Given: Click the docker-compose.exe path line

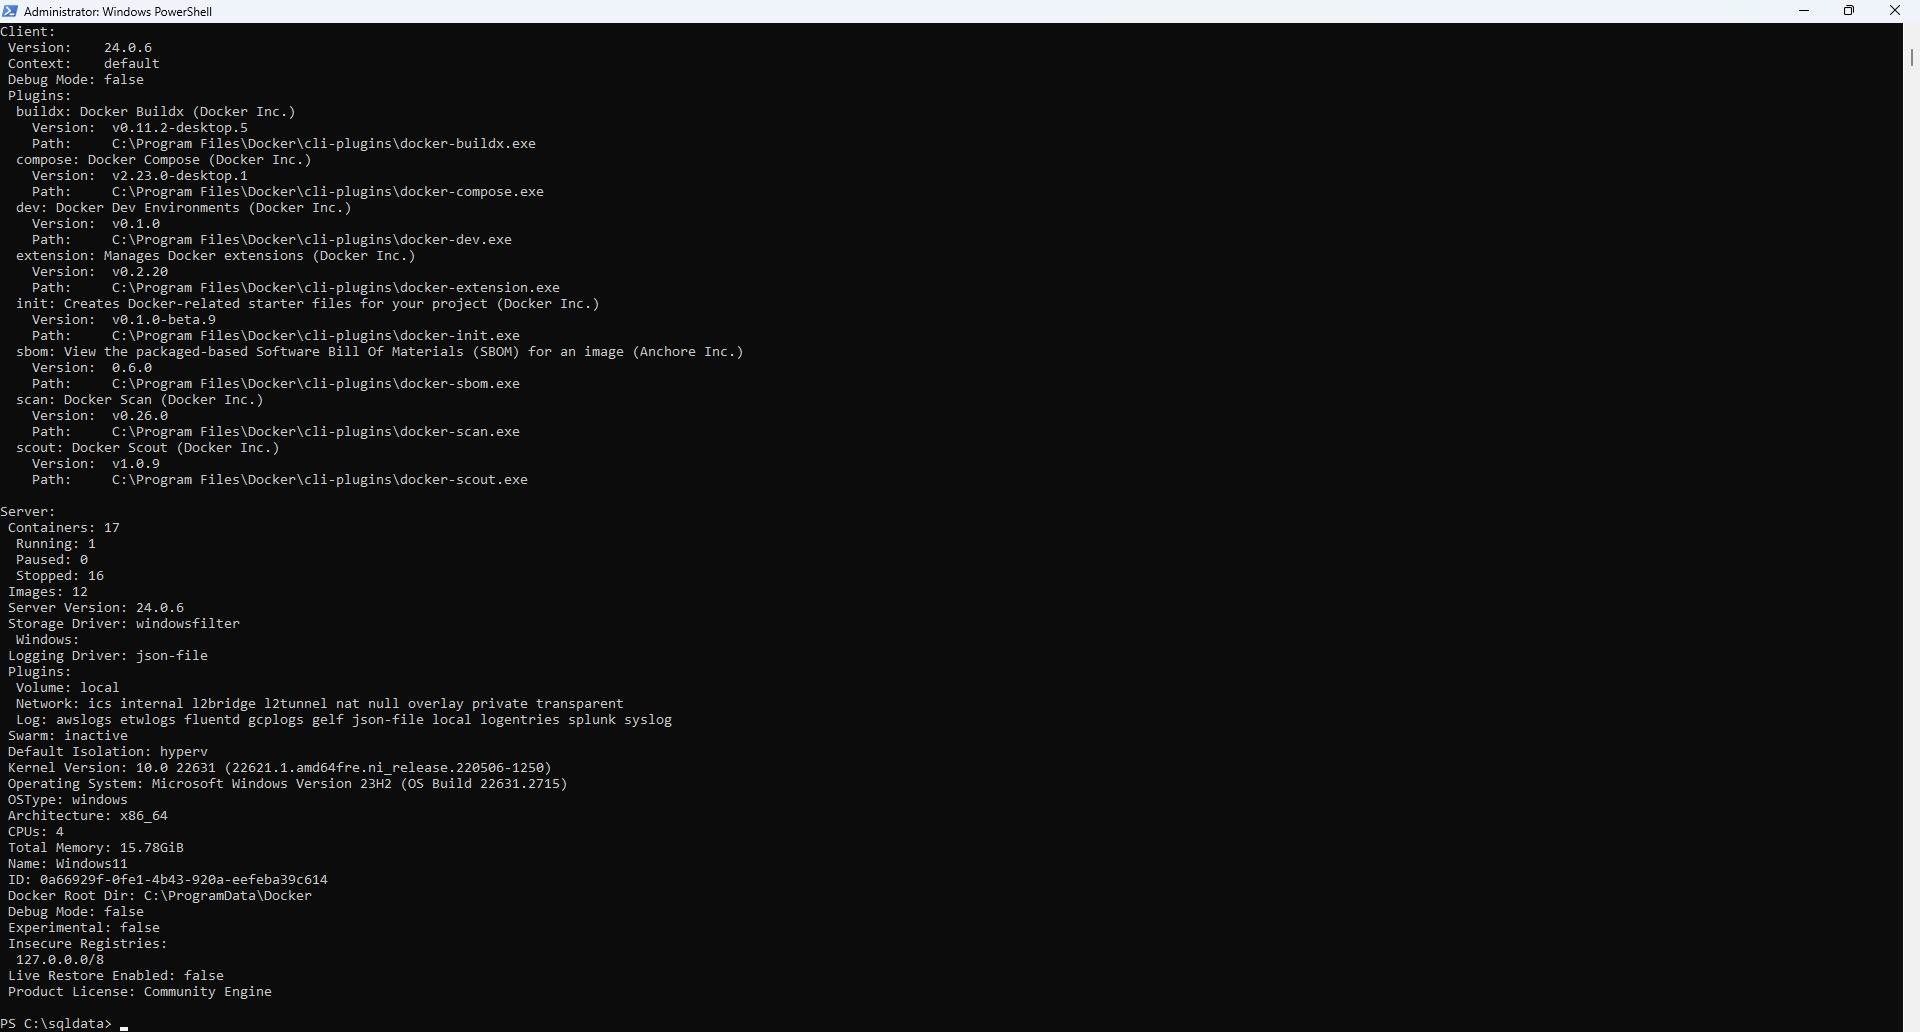Looking at the screenshot, I should pos(288,192).
